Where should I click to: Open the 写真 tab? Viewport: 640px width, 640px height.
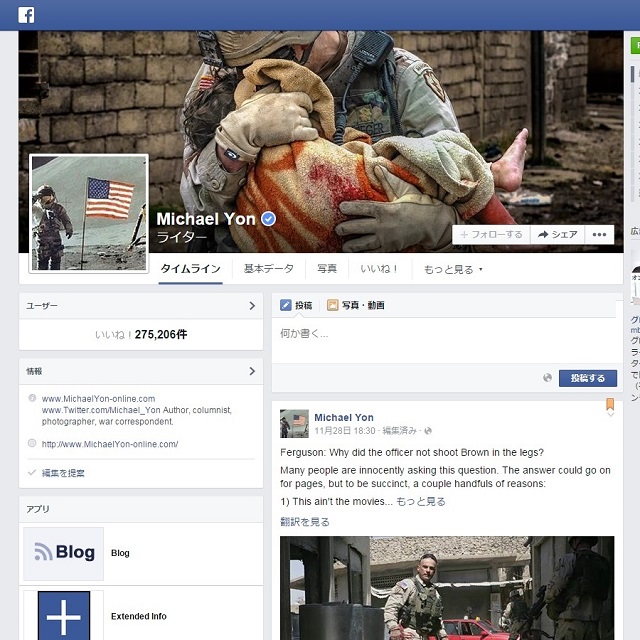click(327, 269)
